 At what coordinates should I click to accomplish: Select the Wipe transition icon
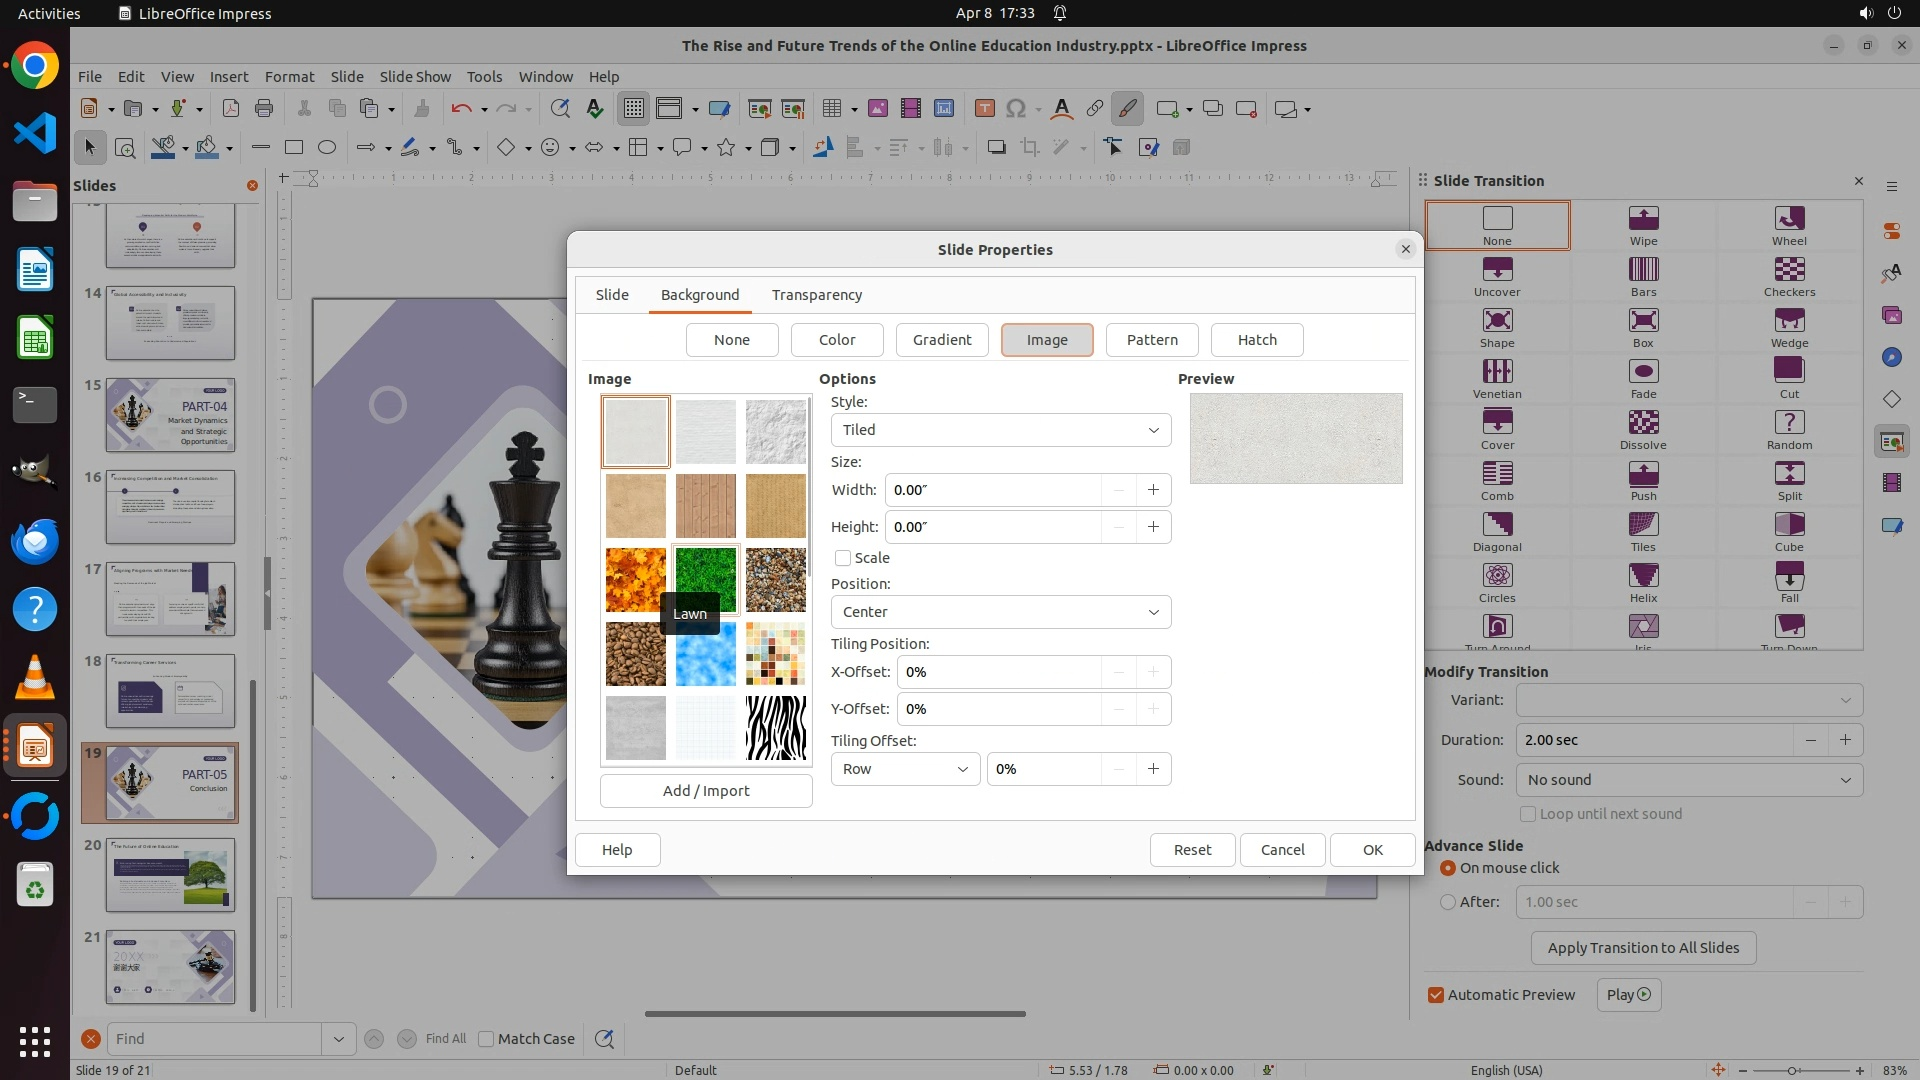[x=1643, y=219]
